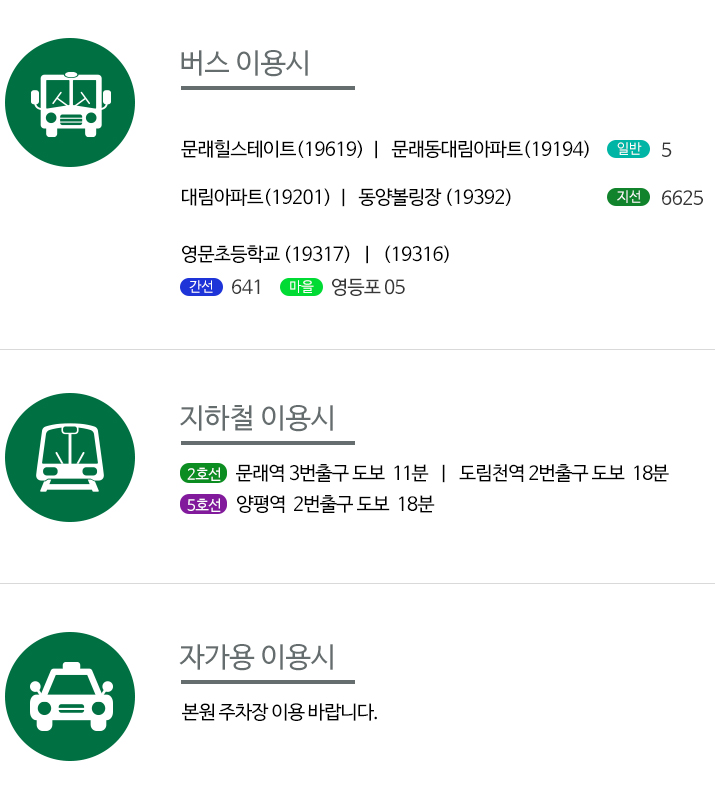This screenshot has height=810, width=715.
Task: Click bus stop 문래동대림아파트(19194)
Action: point(490,149)
